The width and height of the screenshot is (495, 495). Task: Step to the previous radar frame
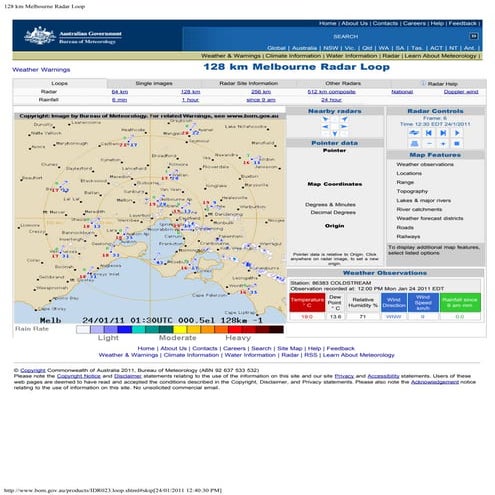click(x=429, y=133)
